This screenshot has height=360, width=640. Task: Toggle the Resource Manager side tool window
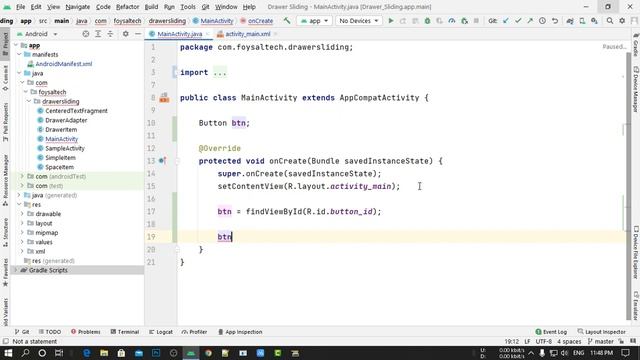pyautogui.click(x=5, y=180)
